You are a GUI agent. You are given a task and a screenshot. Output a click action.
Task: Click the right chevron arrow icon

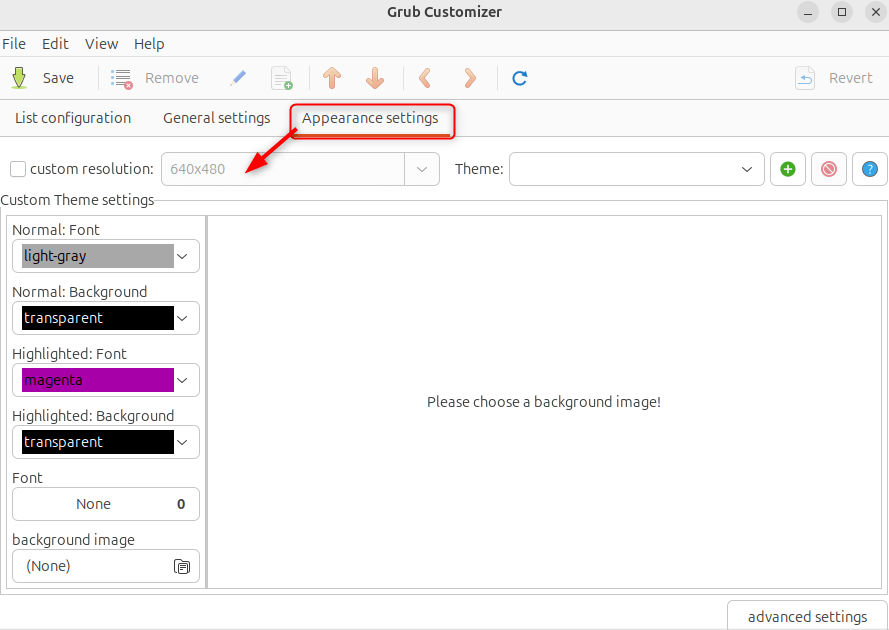point(469,78)
